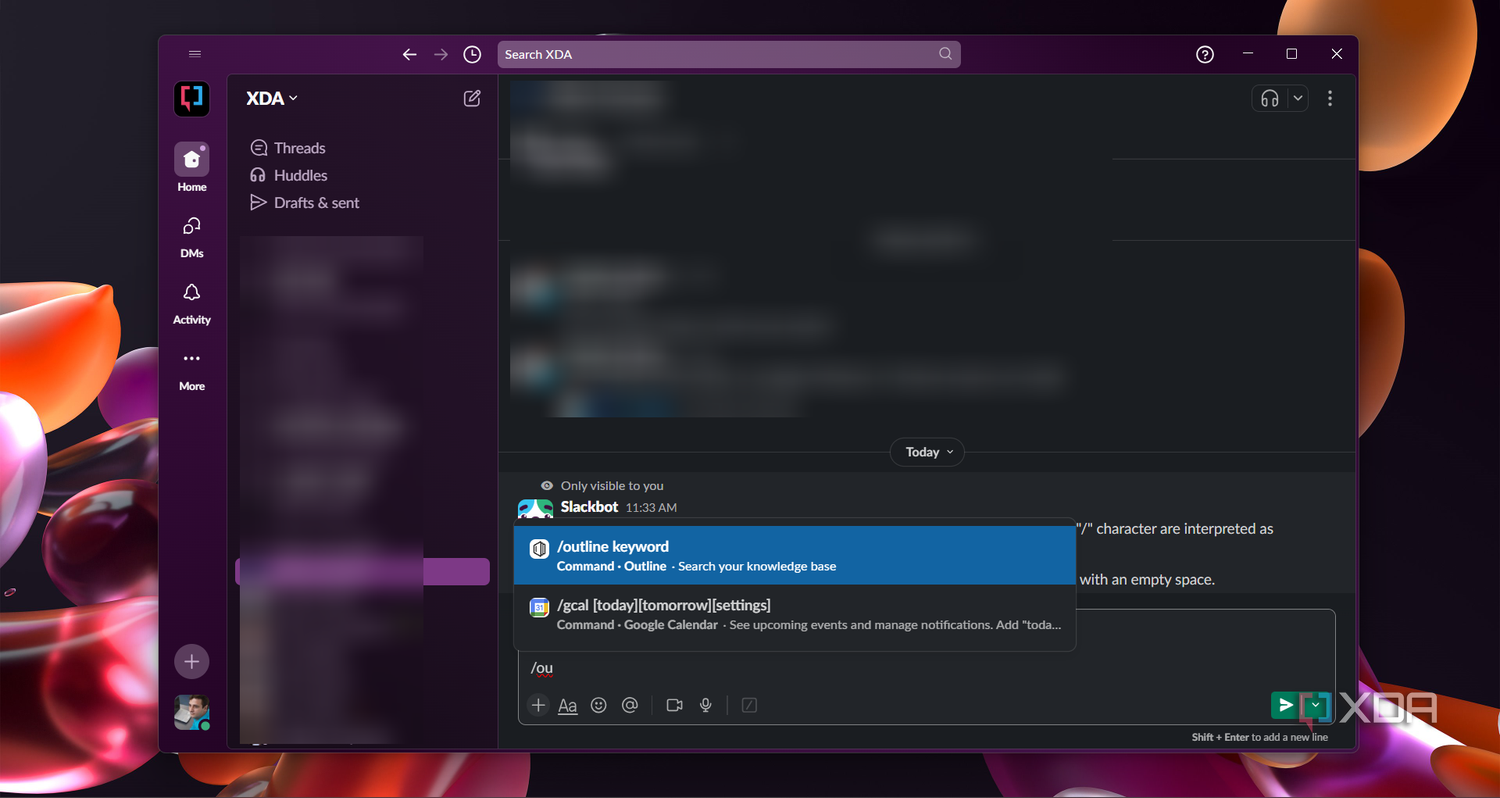Open Drafts & sent

(x=304, y=202)
